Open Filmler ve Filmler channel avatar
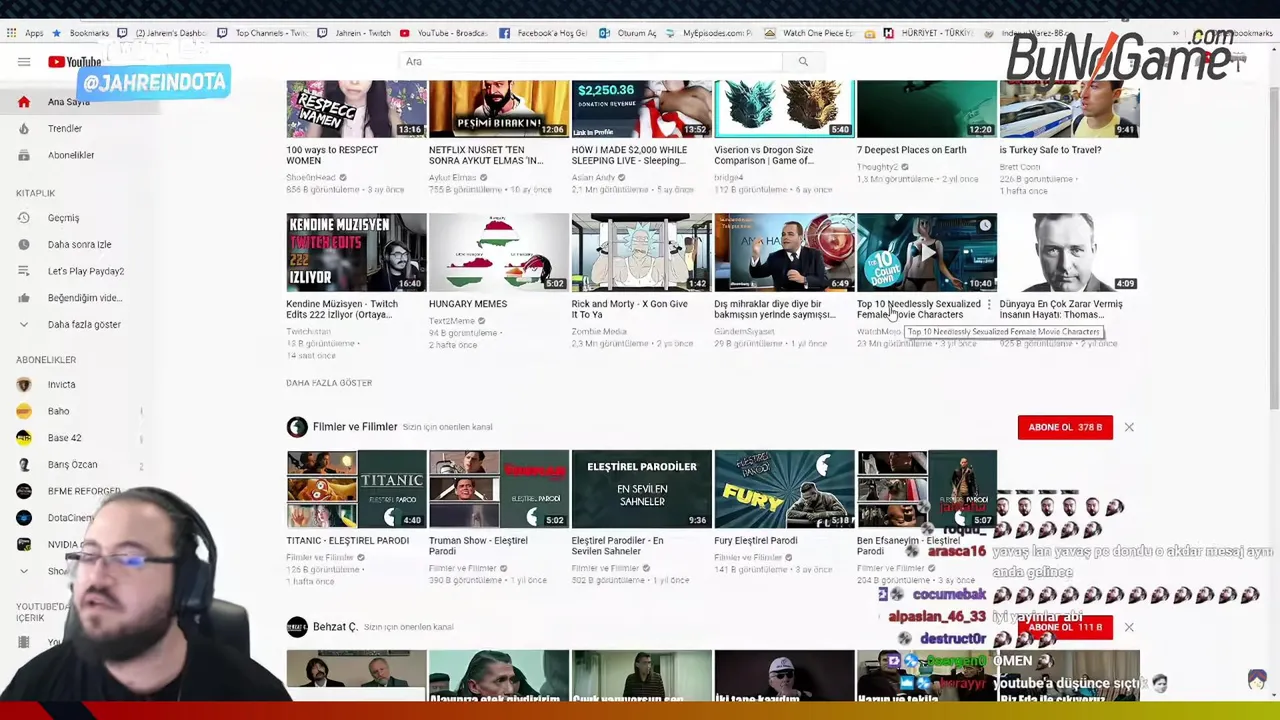This screenshot has width=1280, height=720. pyautogui.click(x=297, y=427)
